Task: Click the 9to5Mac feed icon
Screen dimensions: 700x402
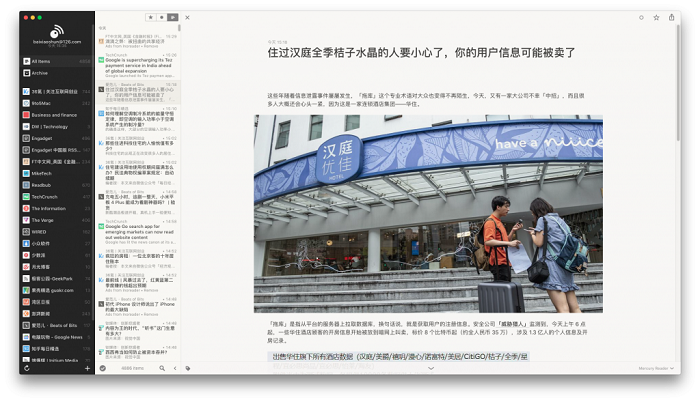Action: coord(26,103)
